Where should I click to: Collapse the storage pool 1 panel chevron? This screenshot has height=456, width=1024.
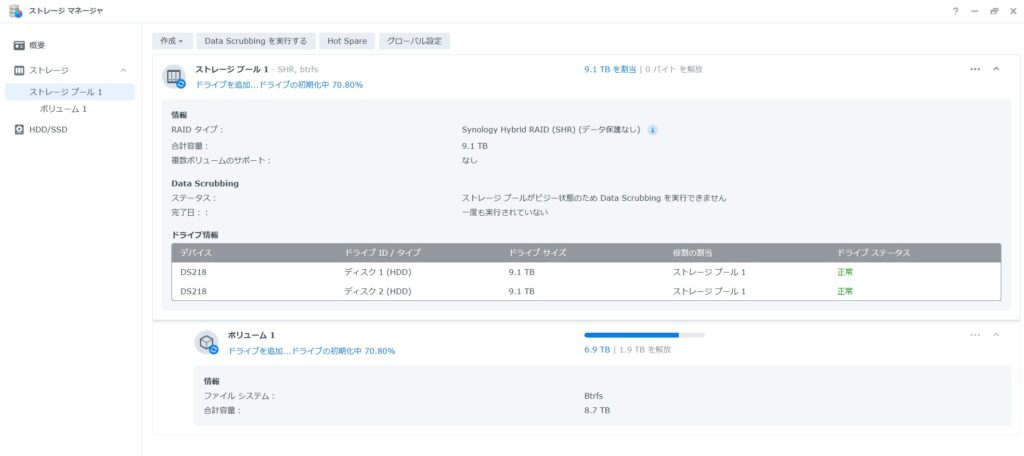click(x=996, y=69)
